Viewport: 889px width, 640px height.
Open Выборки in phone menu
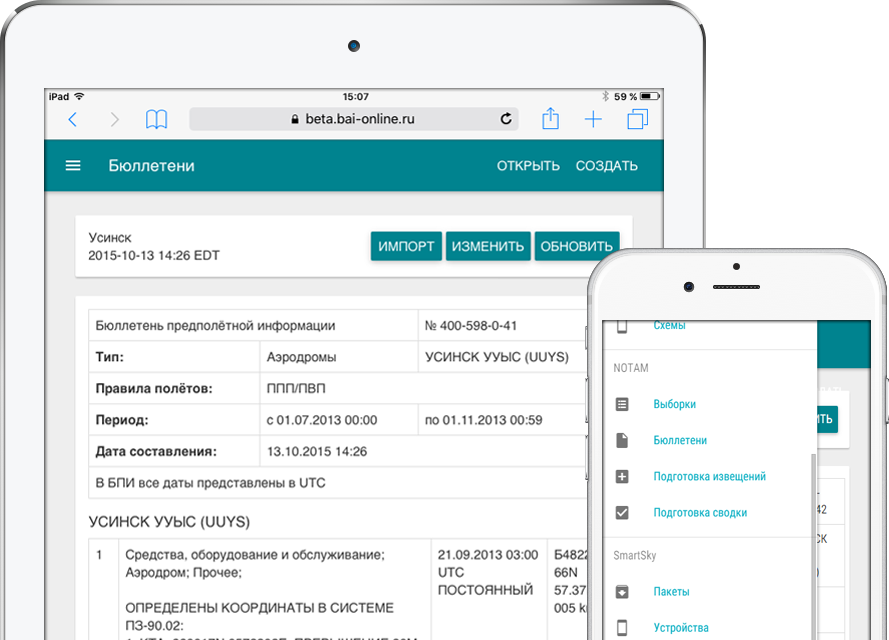point(674,404)
